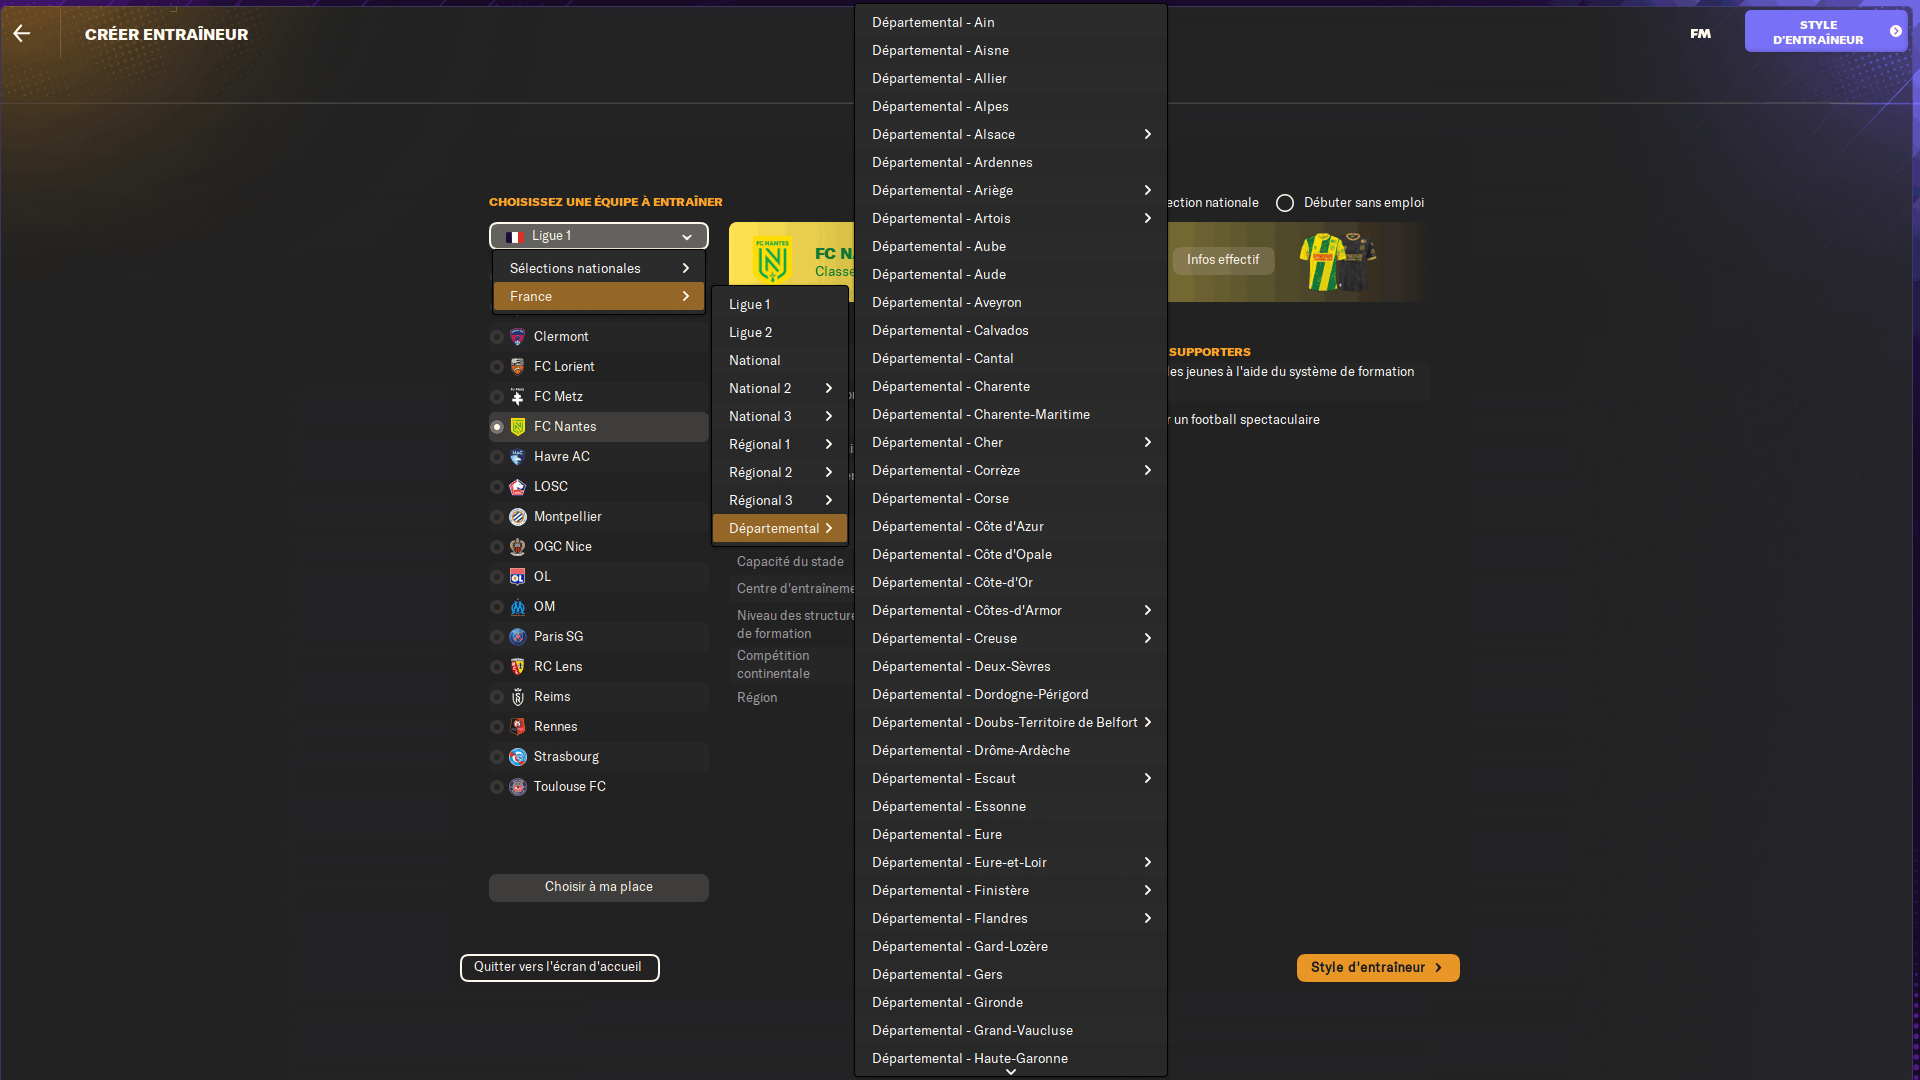Select Ligue 2 in the league menu
The image size is (1920, 1080).
coord(779,332)
